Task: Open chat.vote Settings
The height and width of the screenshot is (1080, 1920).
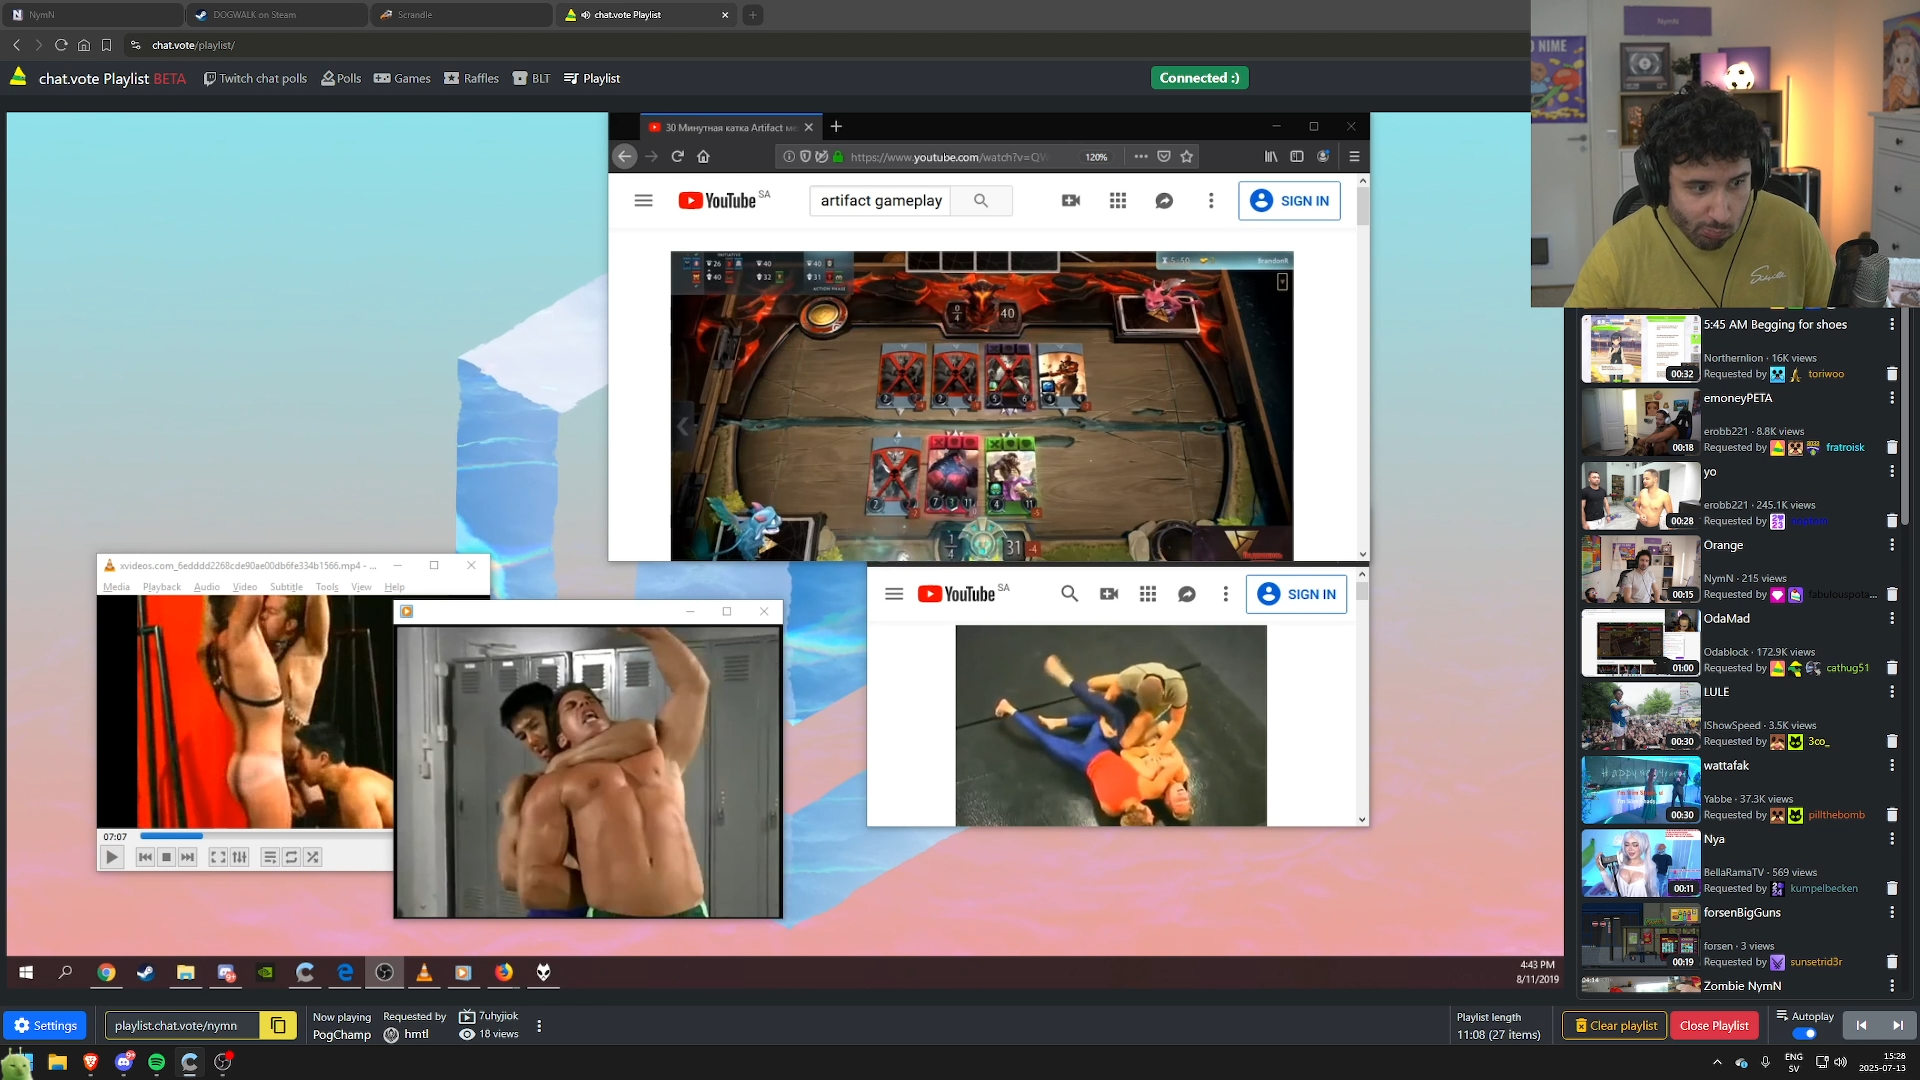Action: (45, 1025)
